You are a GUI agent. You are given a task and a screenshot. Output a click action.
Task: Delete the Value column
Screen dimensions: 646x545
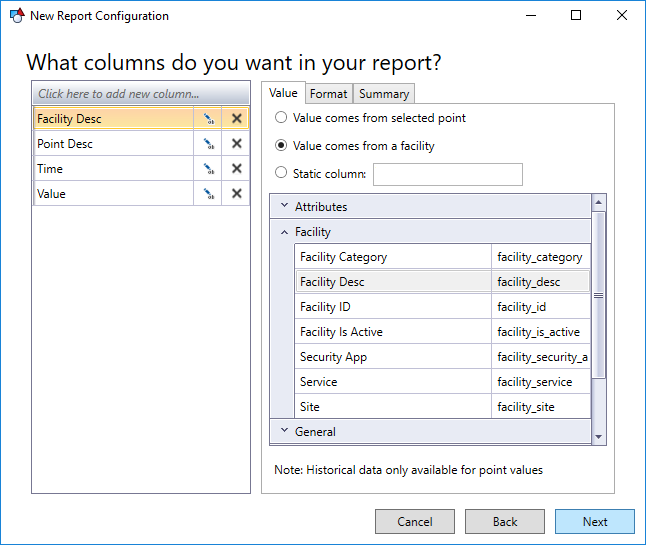point(236,194)
